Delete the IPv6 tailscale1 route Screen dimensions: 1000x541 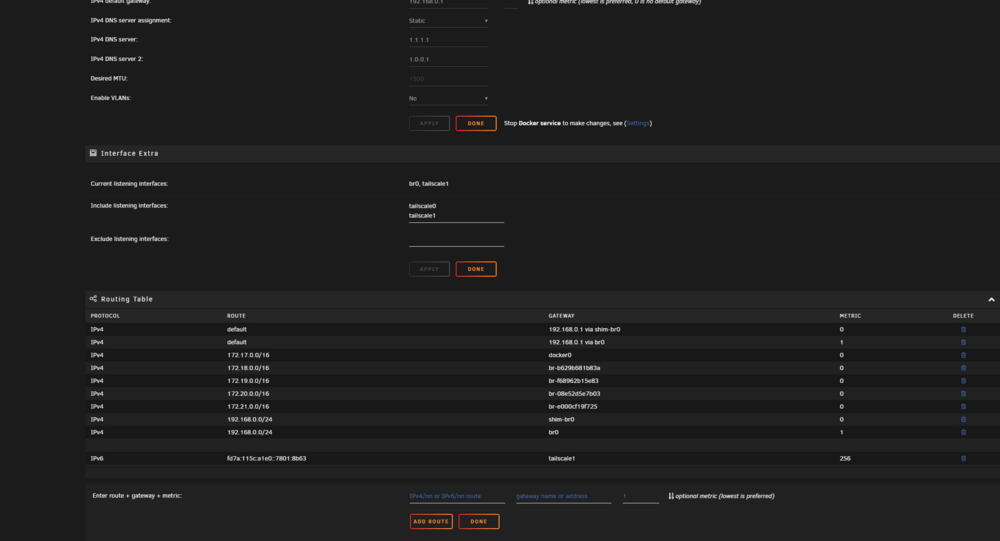(x=963, y=458)
